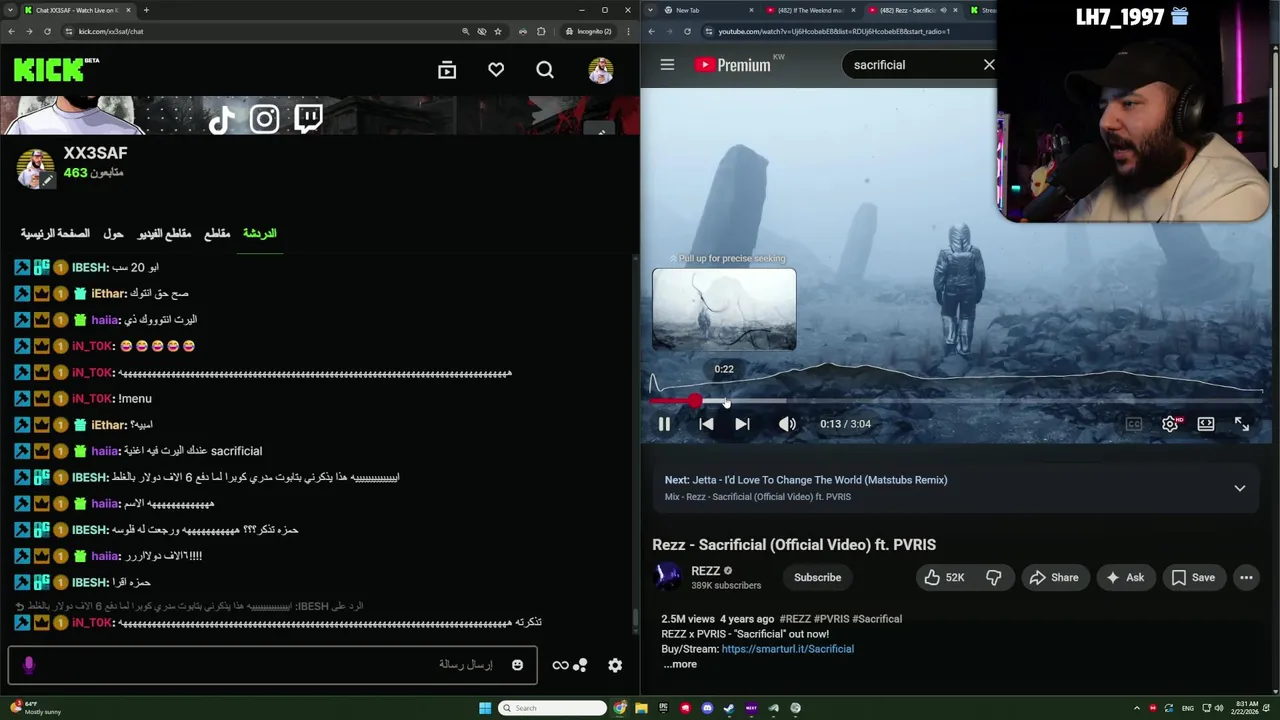The image size is (1280, 720).
Task: Open tab search dropdown in YouTube window
Action: pyautogui.click(x=651, y=10)
